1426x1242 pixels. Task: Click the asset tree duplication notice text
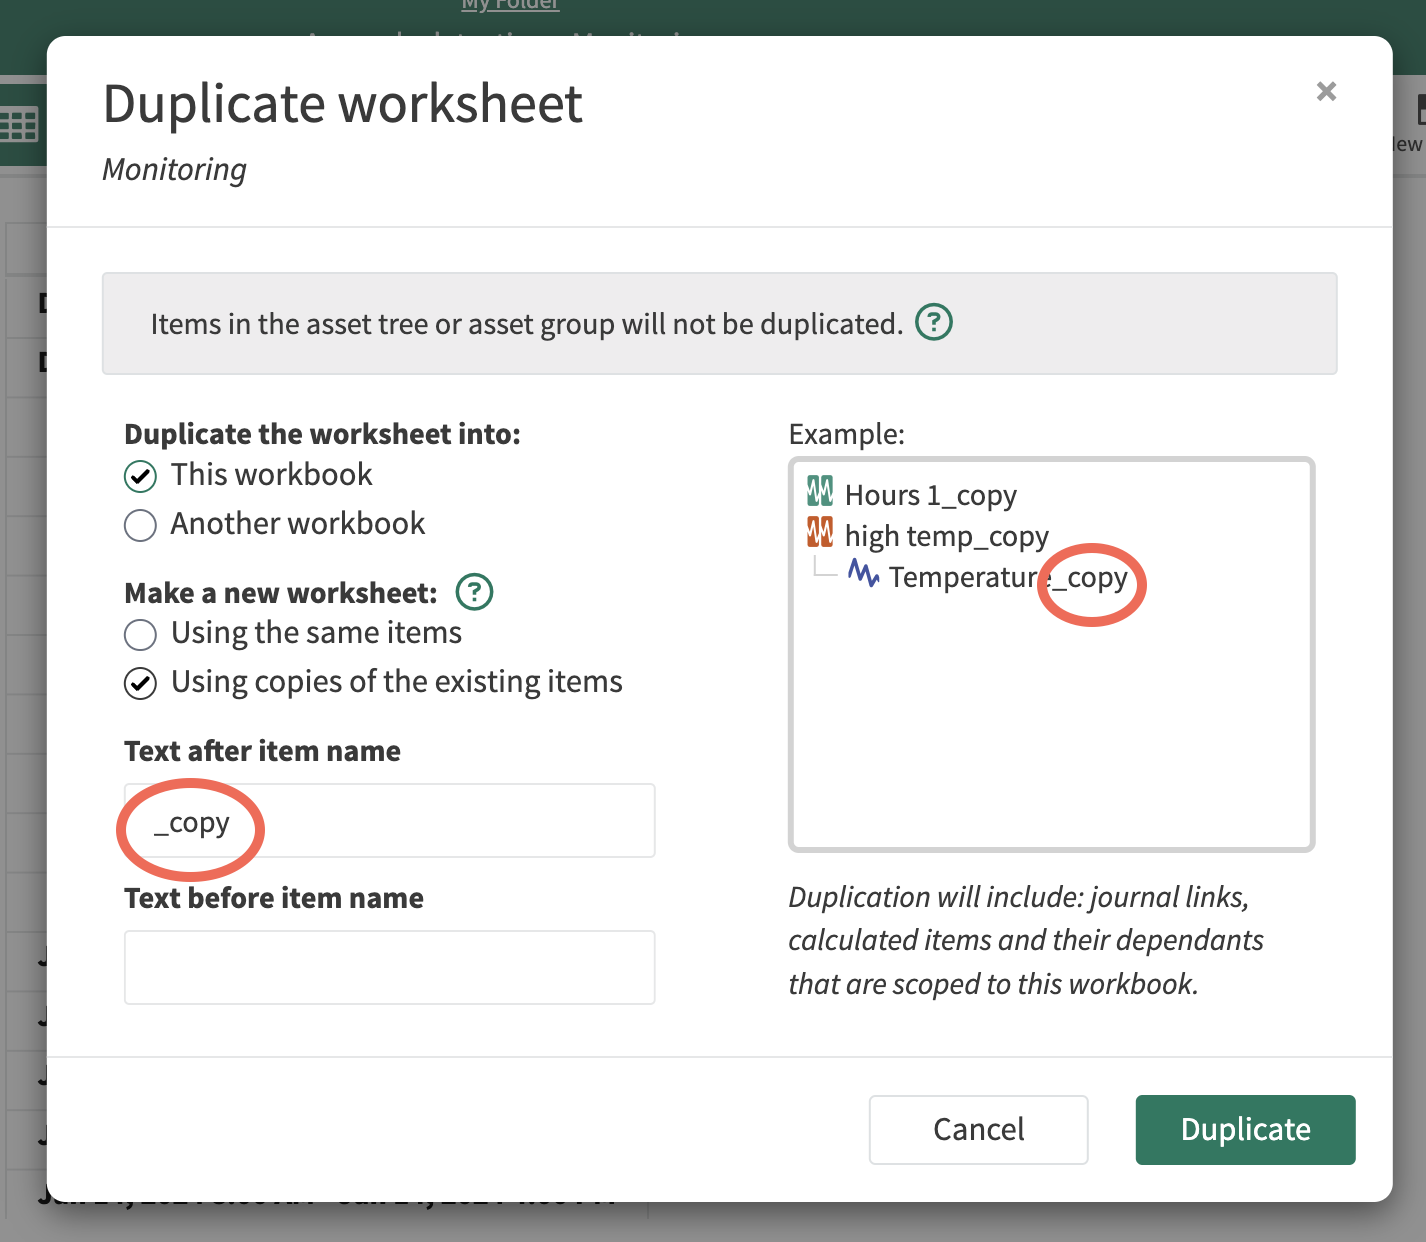[x=526, y=324]
